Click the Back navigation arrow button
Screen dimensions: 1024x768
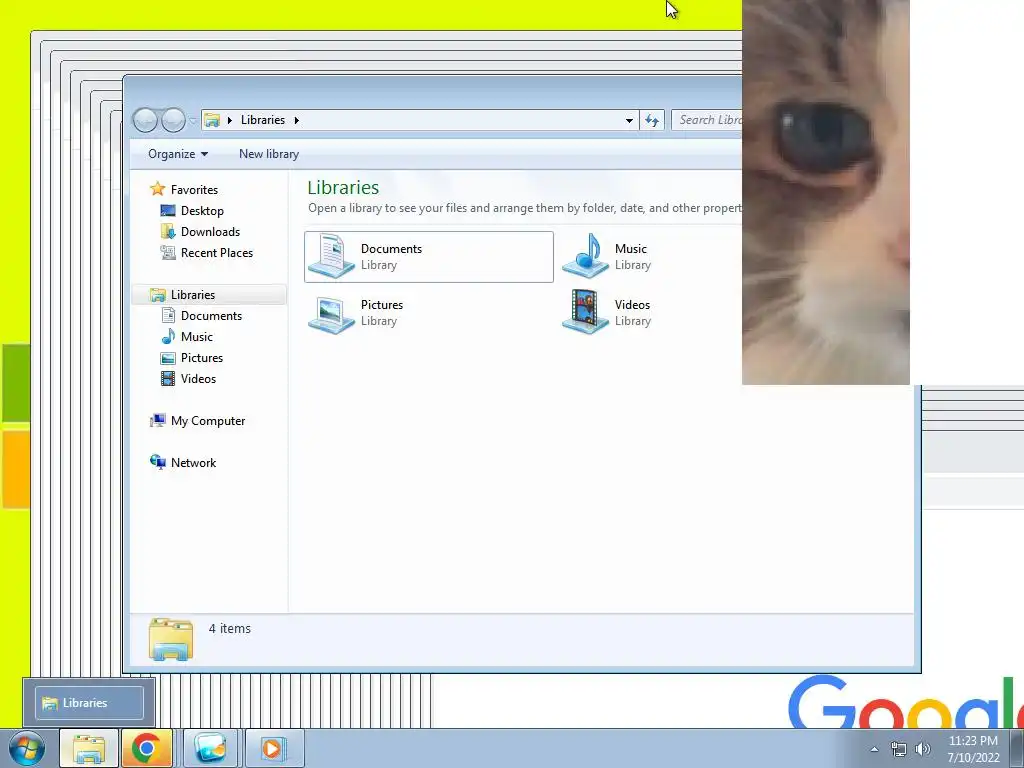[x=145, y=120]
